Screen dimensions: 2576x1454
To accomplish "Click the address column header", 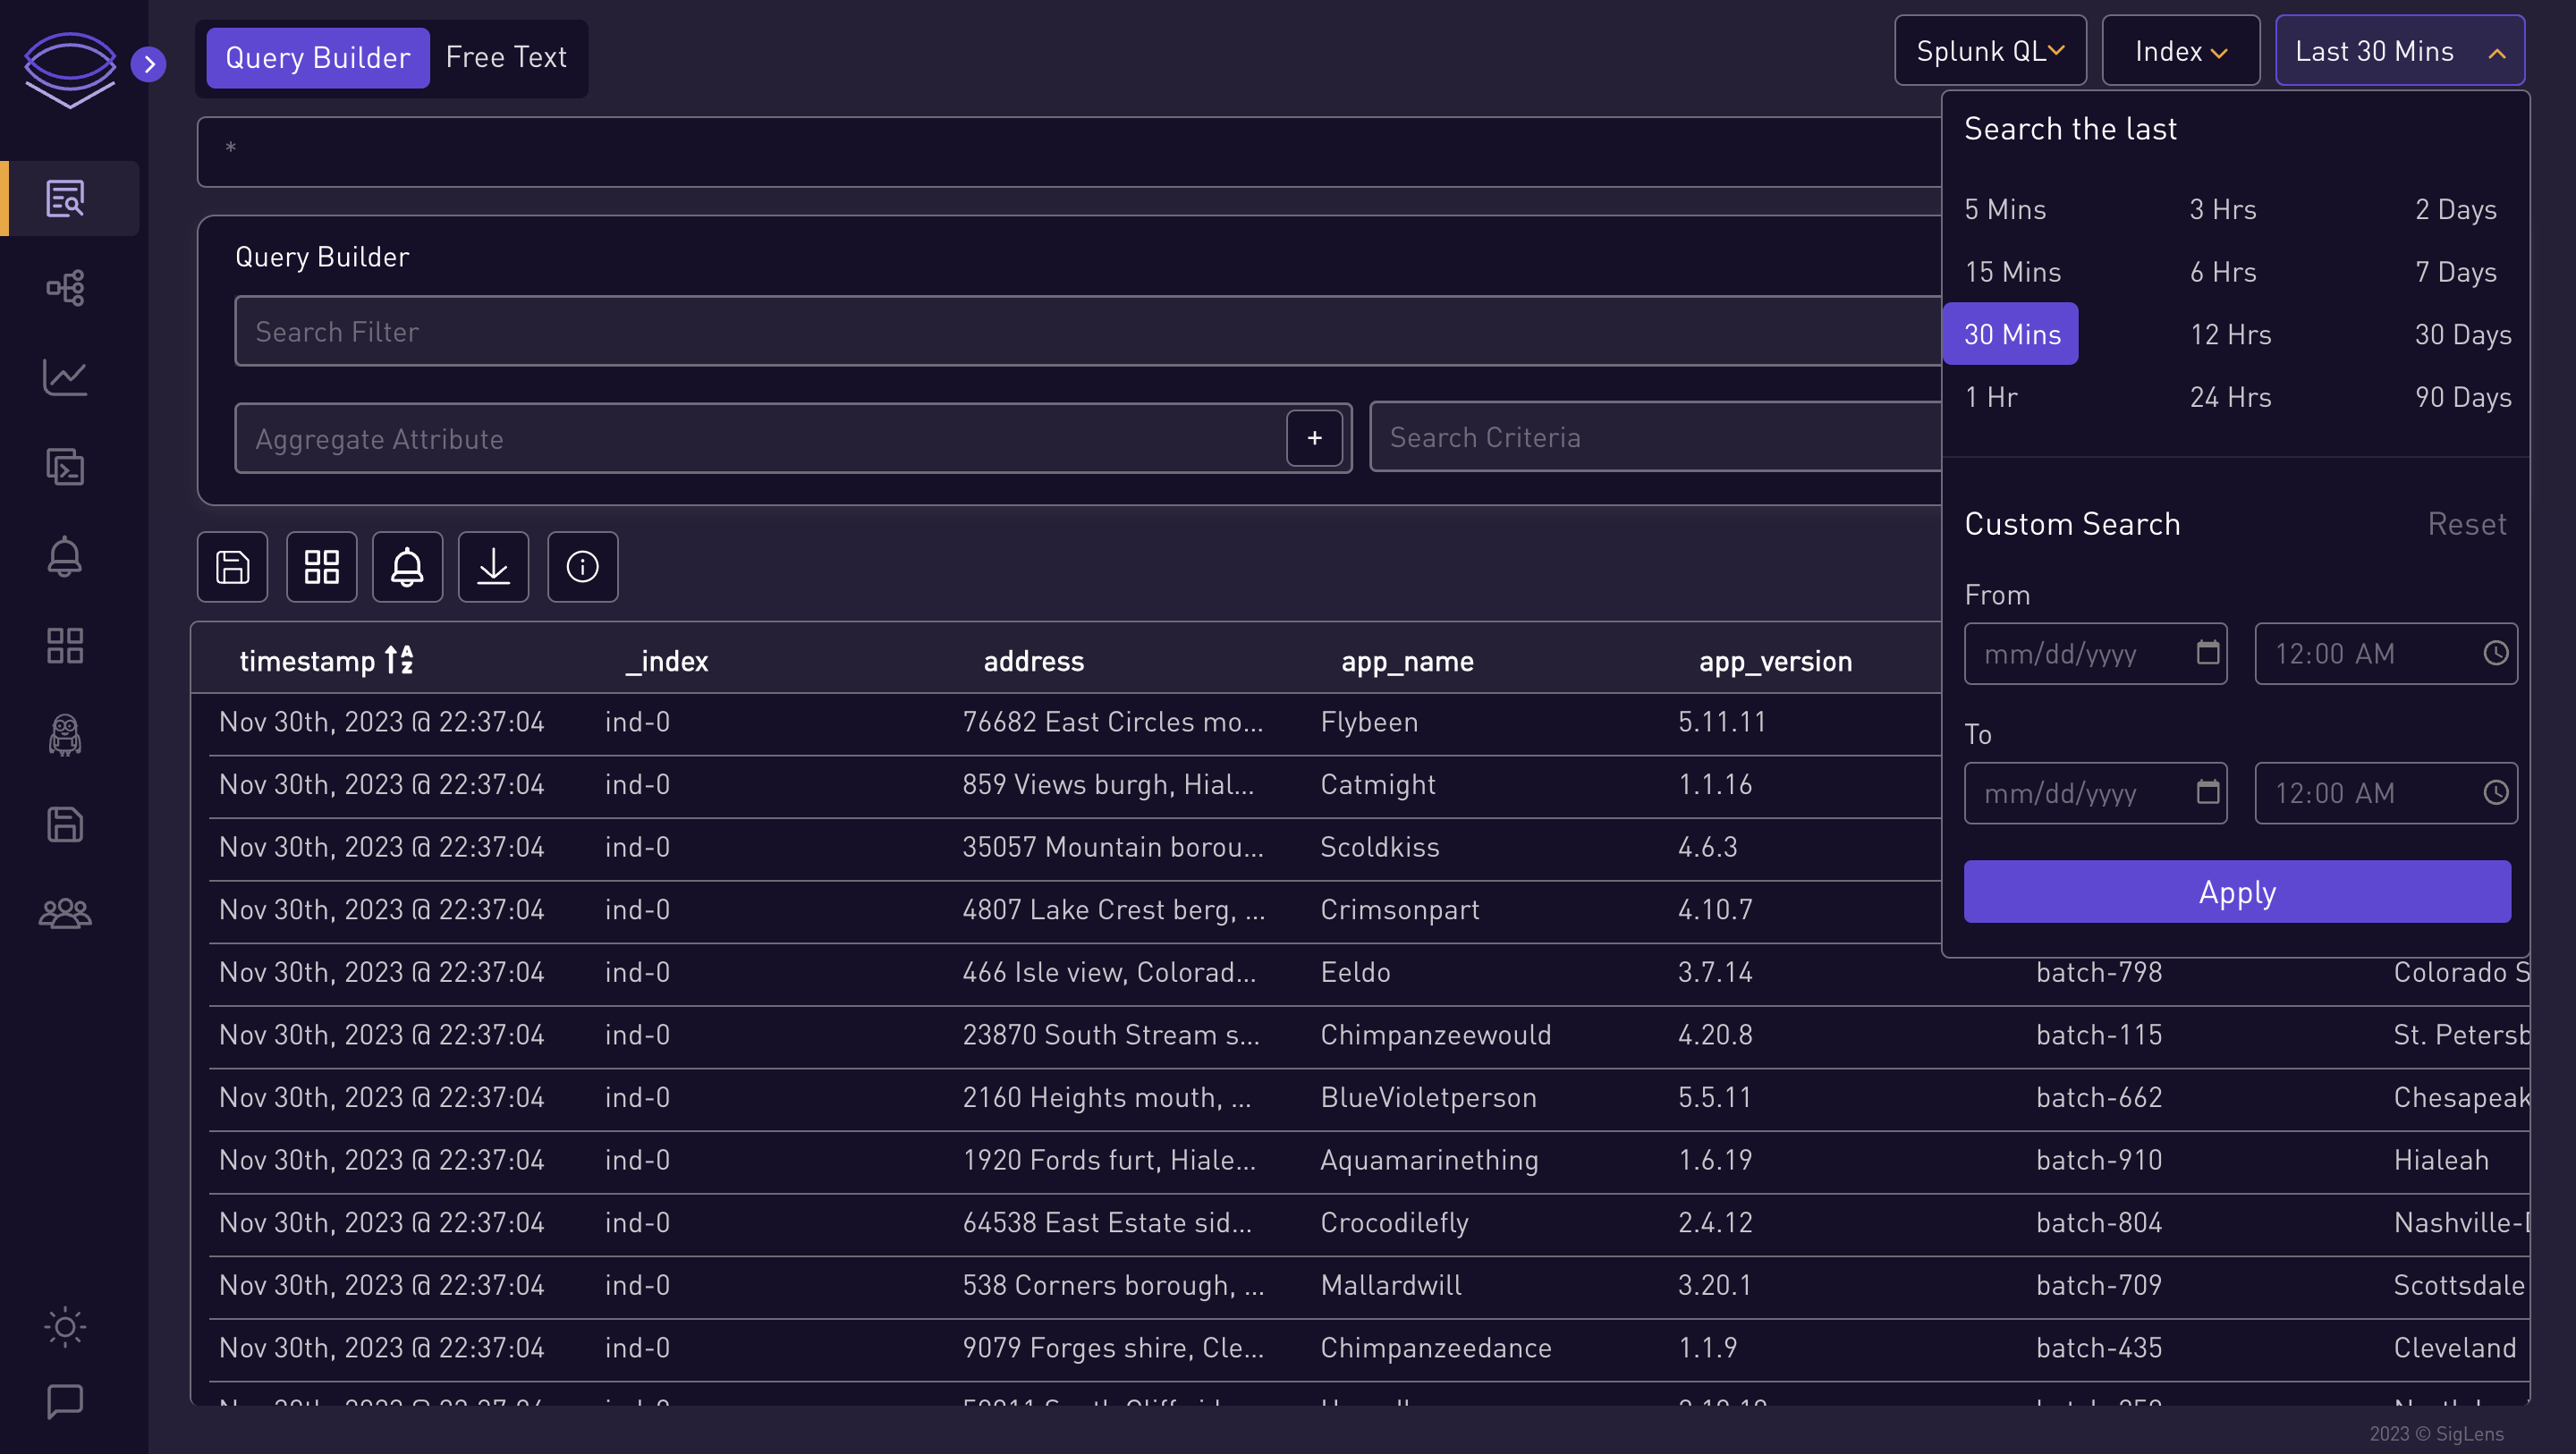I will coord(1033,661).
